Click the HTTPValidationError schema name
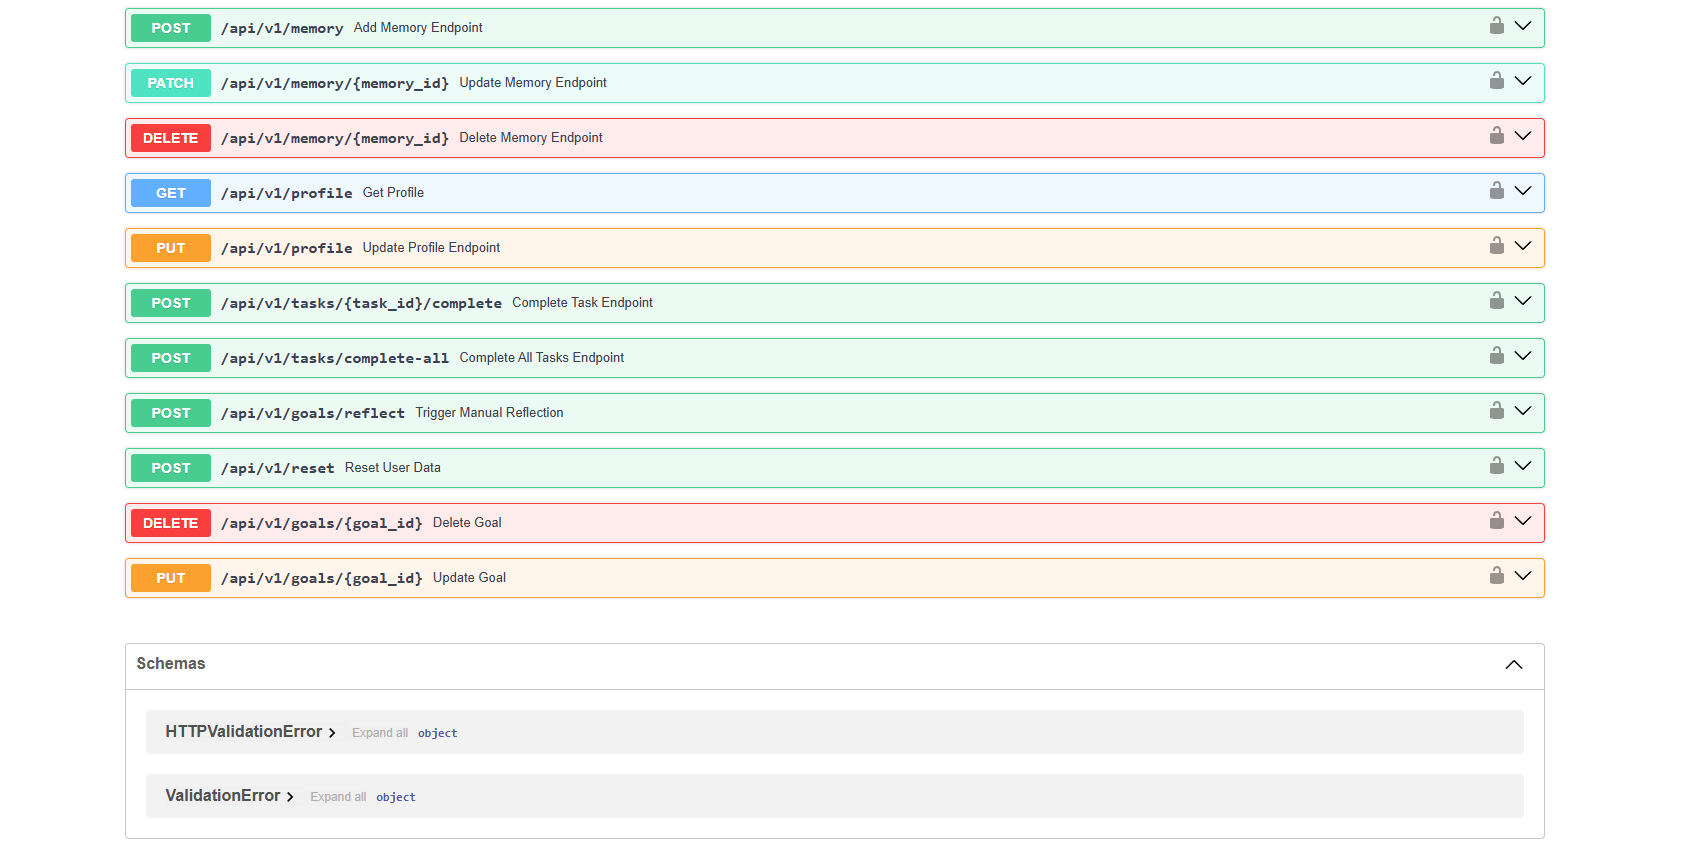This screenshot has width=1684, height=850. pyautogui.click(x=244, y=732)
